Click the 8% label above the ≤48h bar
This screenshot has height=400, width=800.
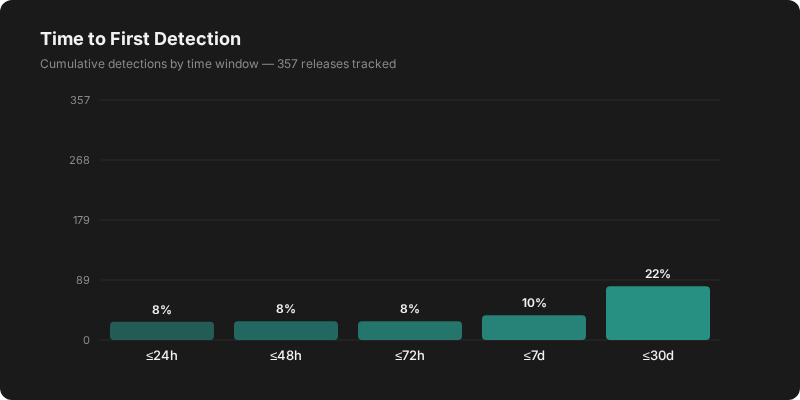[x=286, y=310]
